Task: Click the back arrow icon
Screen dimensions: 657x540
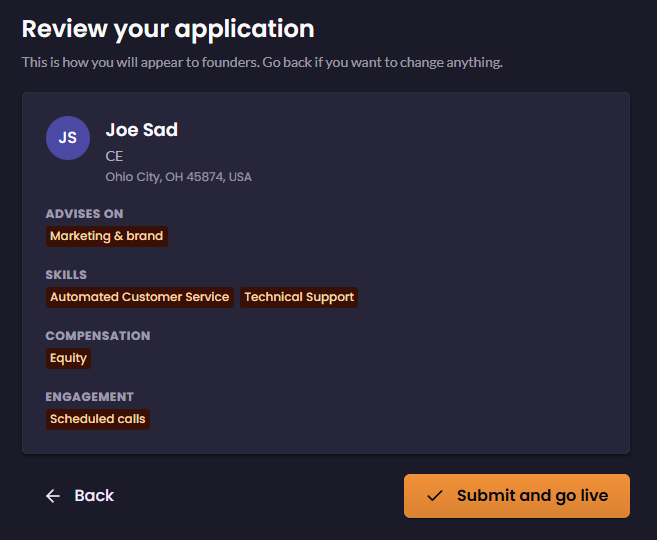Action: tap(53, 496)
